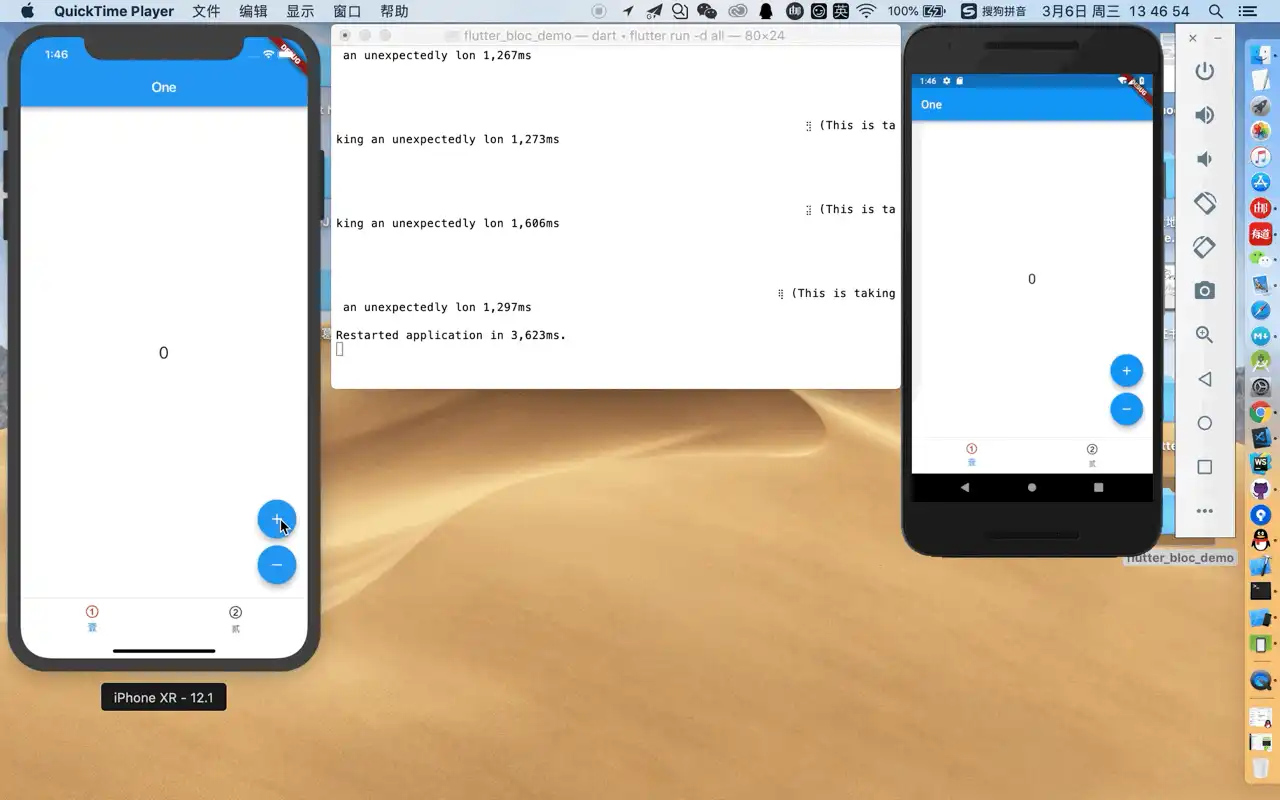The image size is (1280, 800).
Task: Select second bottom tab on Android emulator
Action: pyautogui.click(x=1092, y=455)
